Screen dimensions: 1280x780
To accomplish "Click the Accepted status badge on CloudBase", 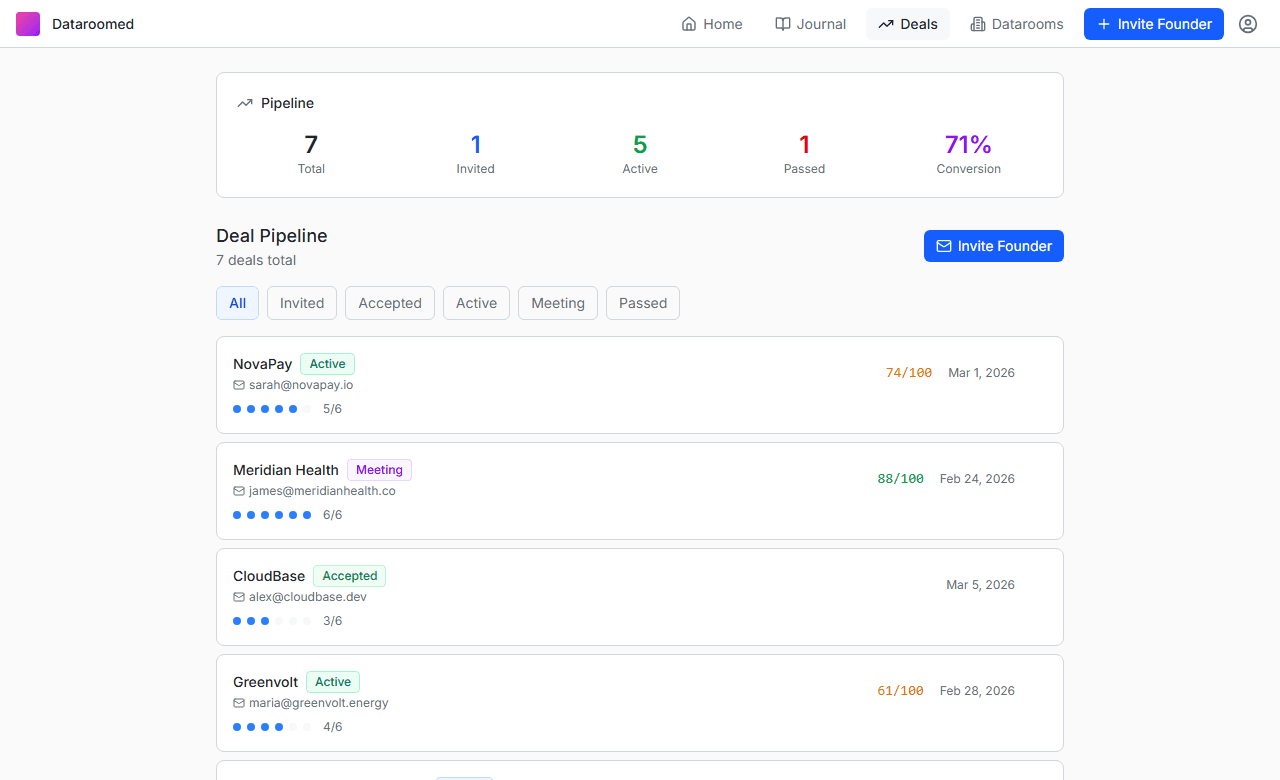I will 349,576.
